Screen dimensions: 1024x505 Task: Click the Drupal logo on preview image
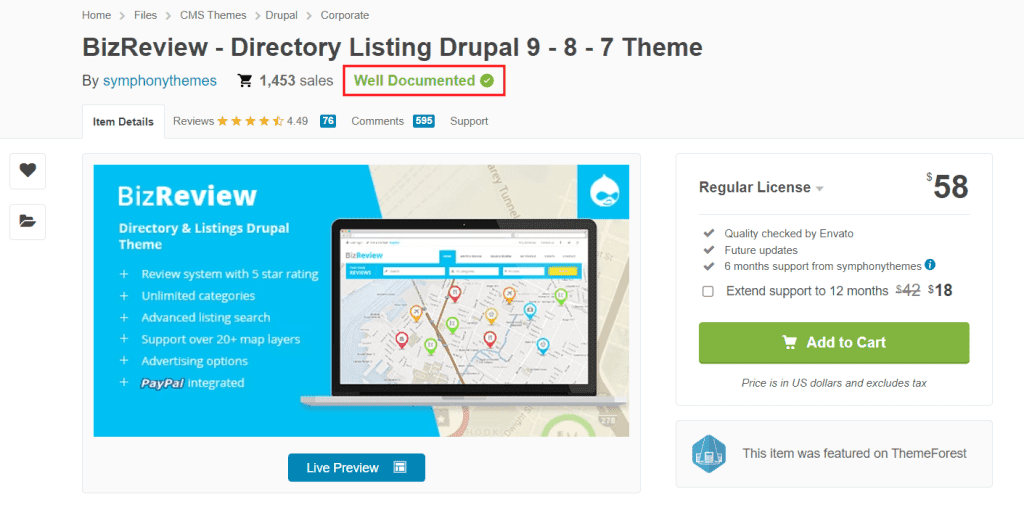click(603, 192)
